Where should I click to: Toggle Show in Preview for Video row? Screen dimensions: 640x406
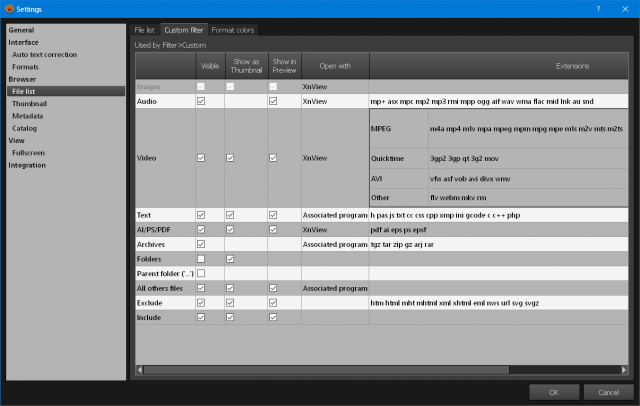(273, 158)
